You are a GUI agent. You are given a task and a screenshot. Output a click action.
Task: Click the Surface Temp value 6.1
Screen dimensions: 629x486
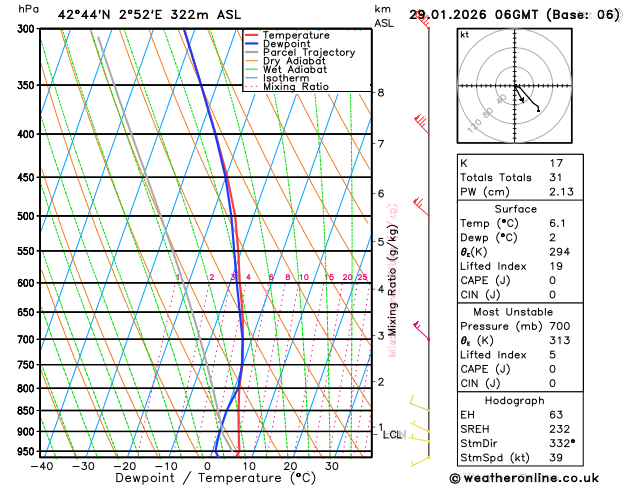pyautogui.click(x=558, y=223)
